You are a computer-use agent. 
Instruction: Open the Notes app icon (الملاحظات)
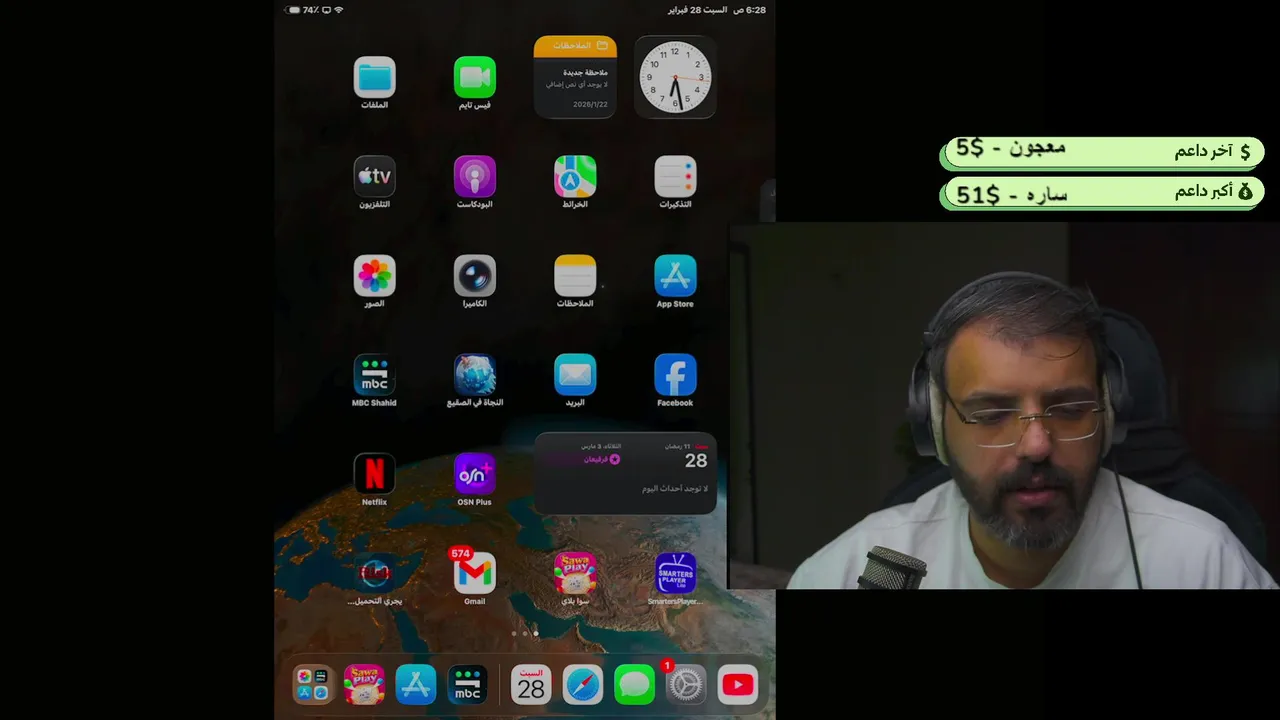[575, 275]
